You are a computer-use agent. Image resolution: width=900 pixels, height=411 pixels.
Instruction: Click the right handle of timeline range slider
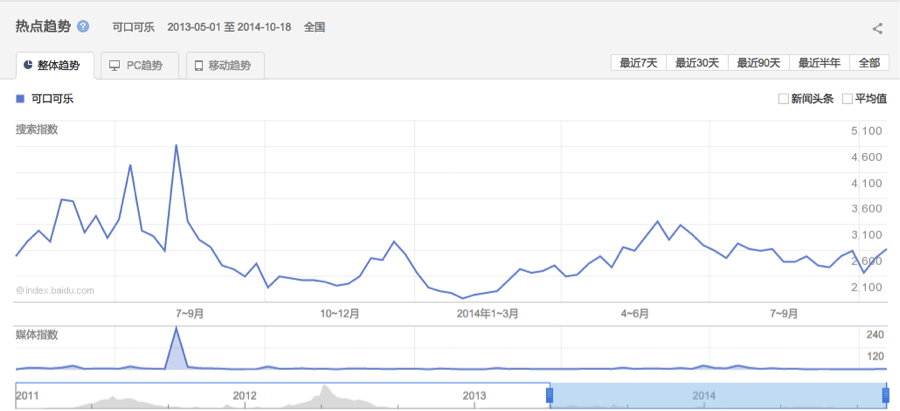[x=885, y=396]
